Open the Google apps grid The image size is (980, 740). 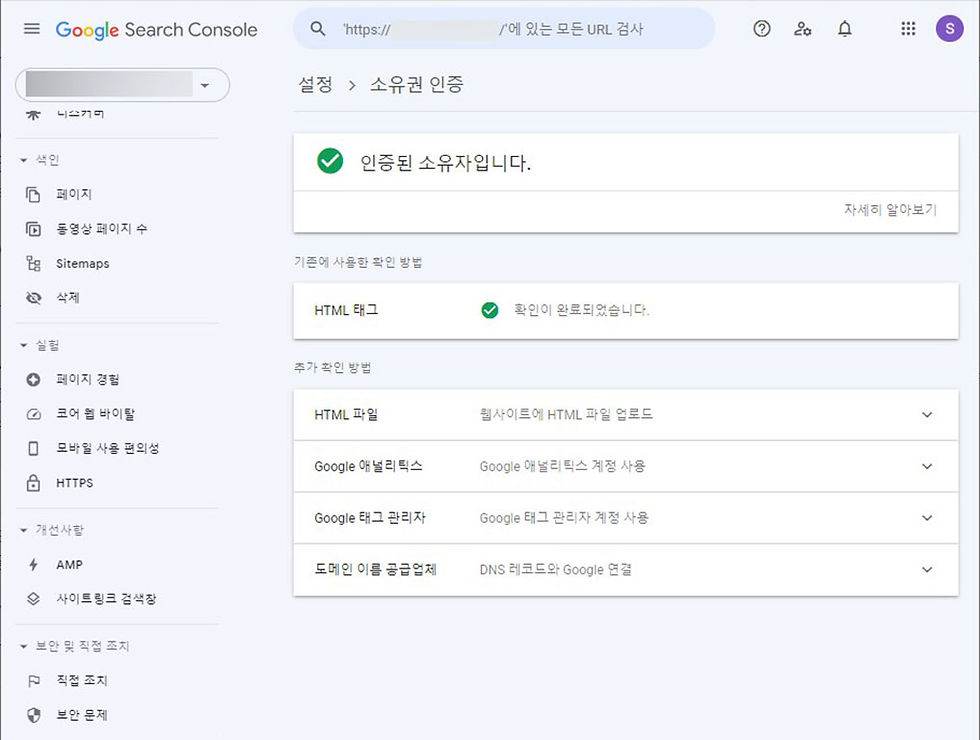pos(908,29)
